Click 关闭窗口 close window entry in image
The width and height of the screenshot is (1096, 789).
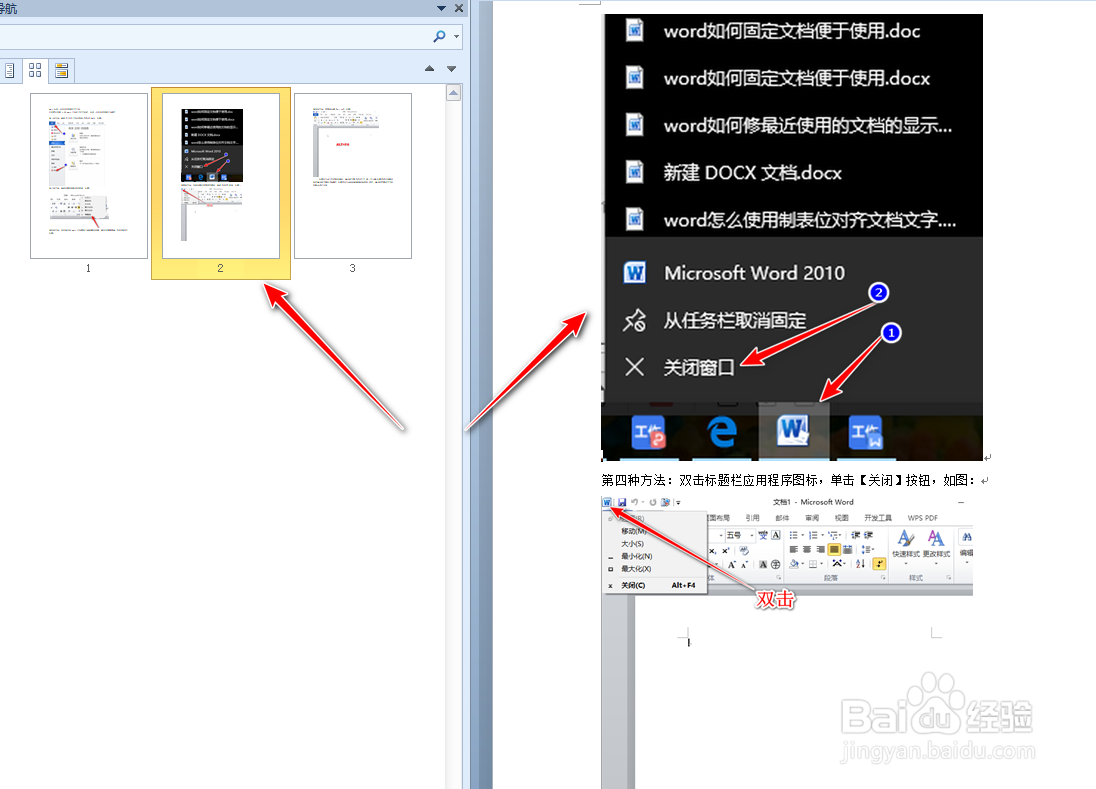pos(698,367)
